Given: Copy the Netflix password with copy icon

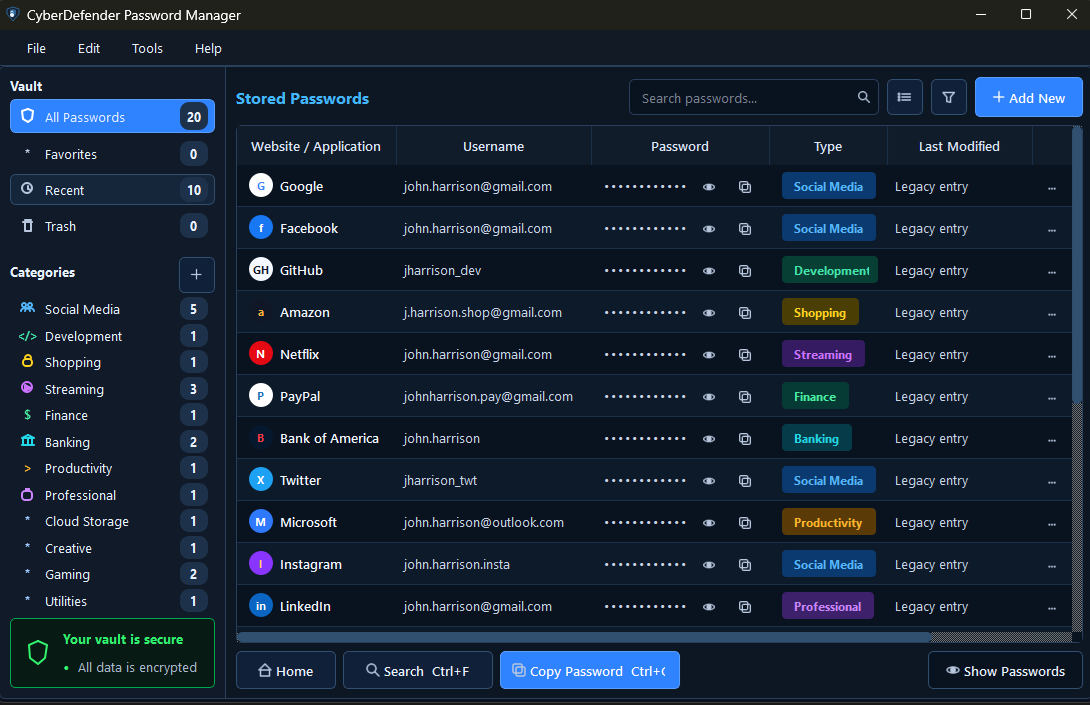Looking at the screenshot, I should (745, 355).
